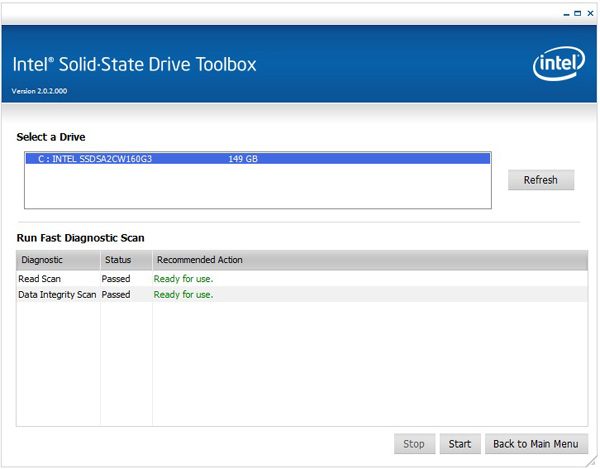This screenshot has height=469, width=600.
Task: Select the Data Integrity Scan row
Action: pos(302,295)
